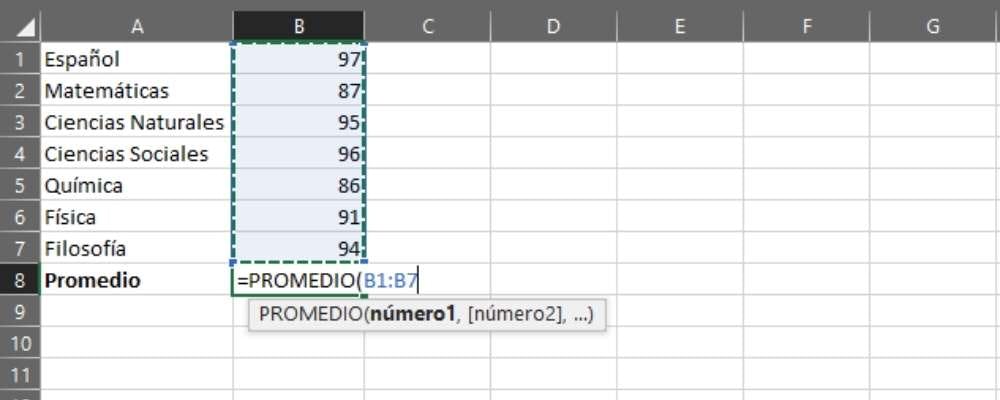Select column A header
The height and width of the screenshot is (400, 1000).
click(x=137, y=27)
